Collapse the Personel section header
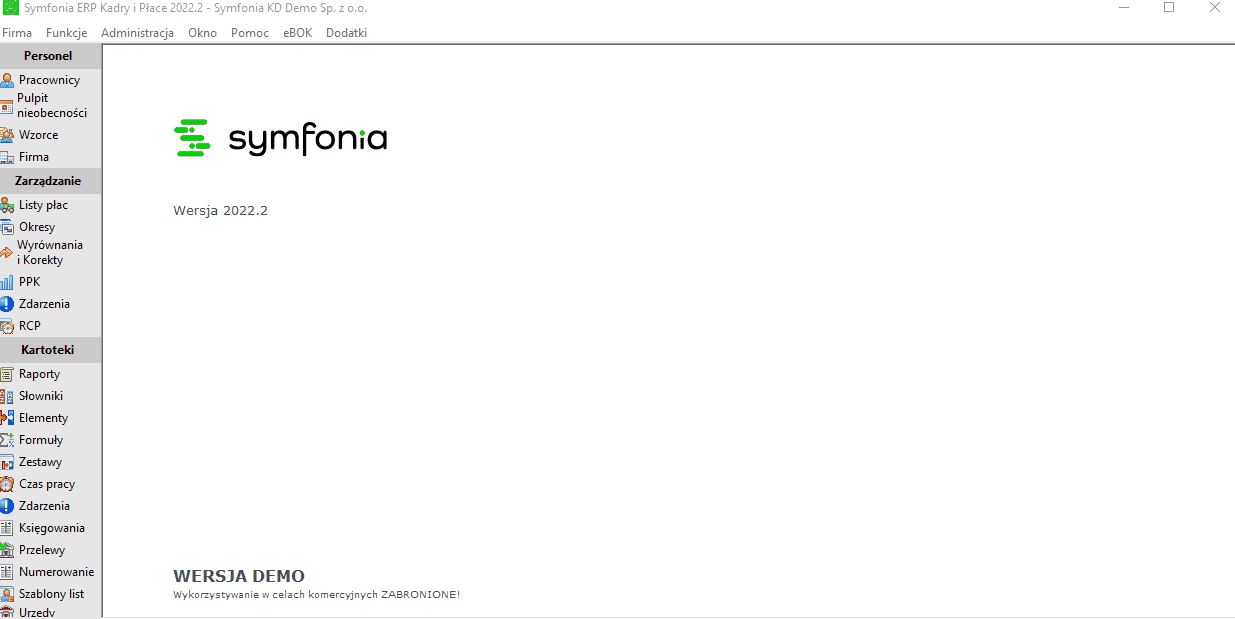1235x619 pixels. (x=50, y=56)
